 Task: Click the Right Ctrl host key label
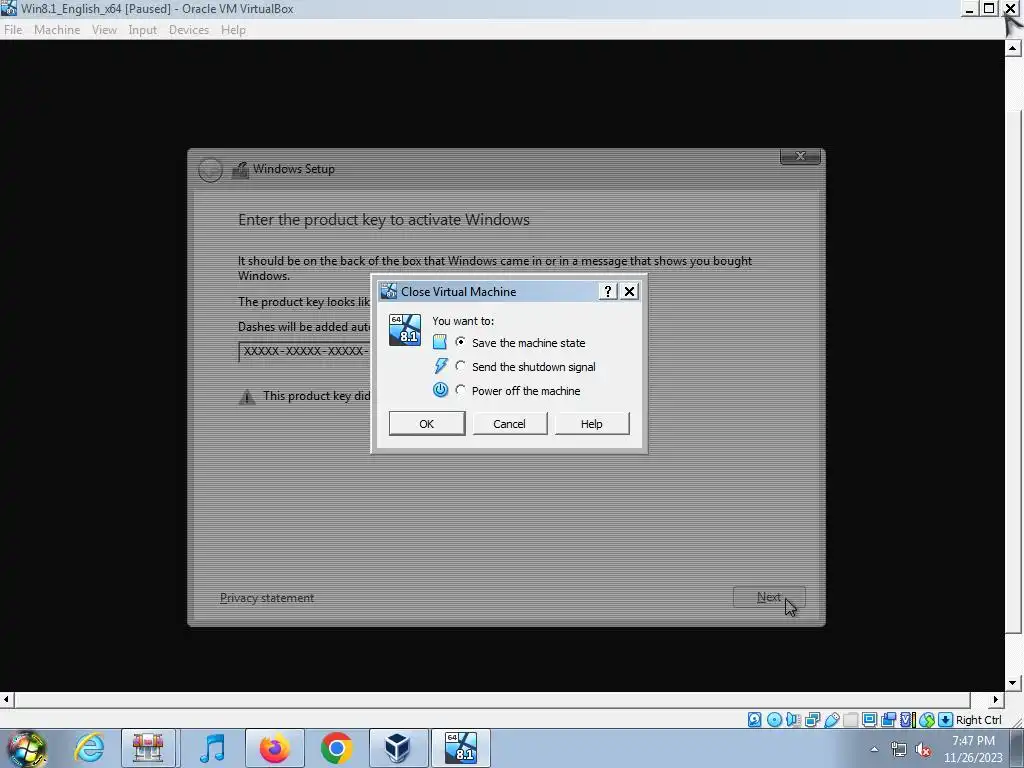click(978, 720)
